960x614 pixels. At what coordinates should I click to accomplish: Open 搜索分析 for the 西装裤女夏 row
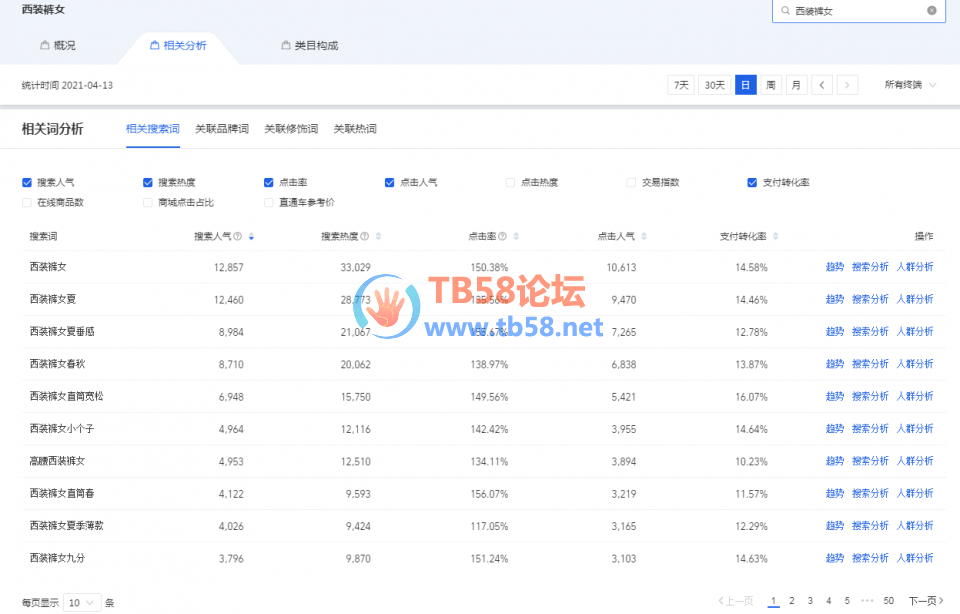870,299
